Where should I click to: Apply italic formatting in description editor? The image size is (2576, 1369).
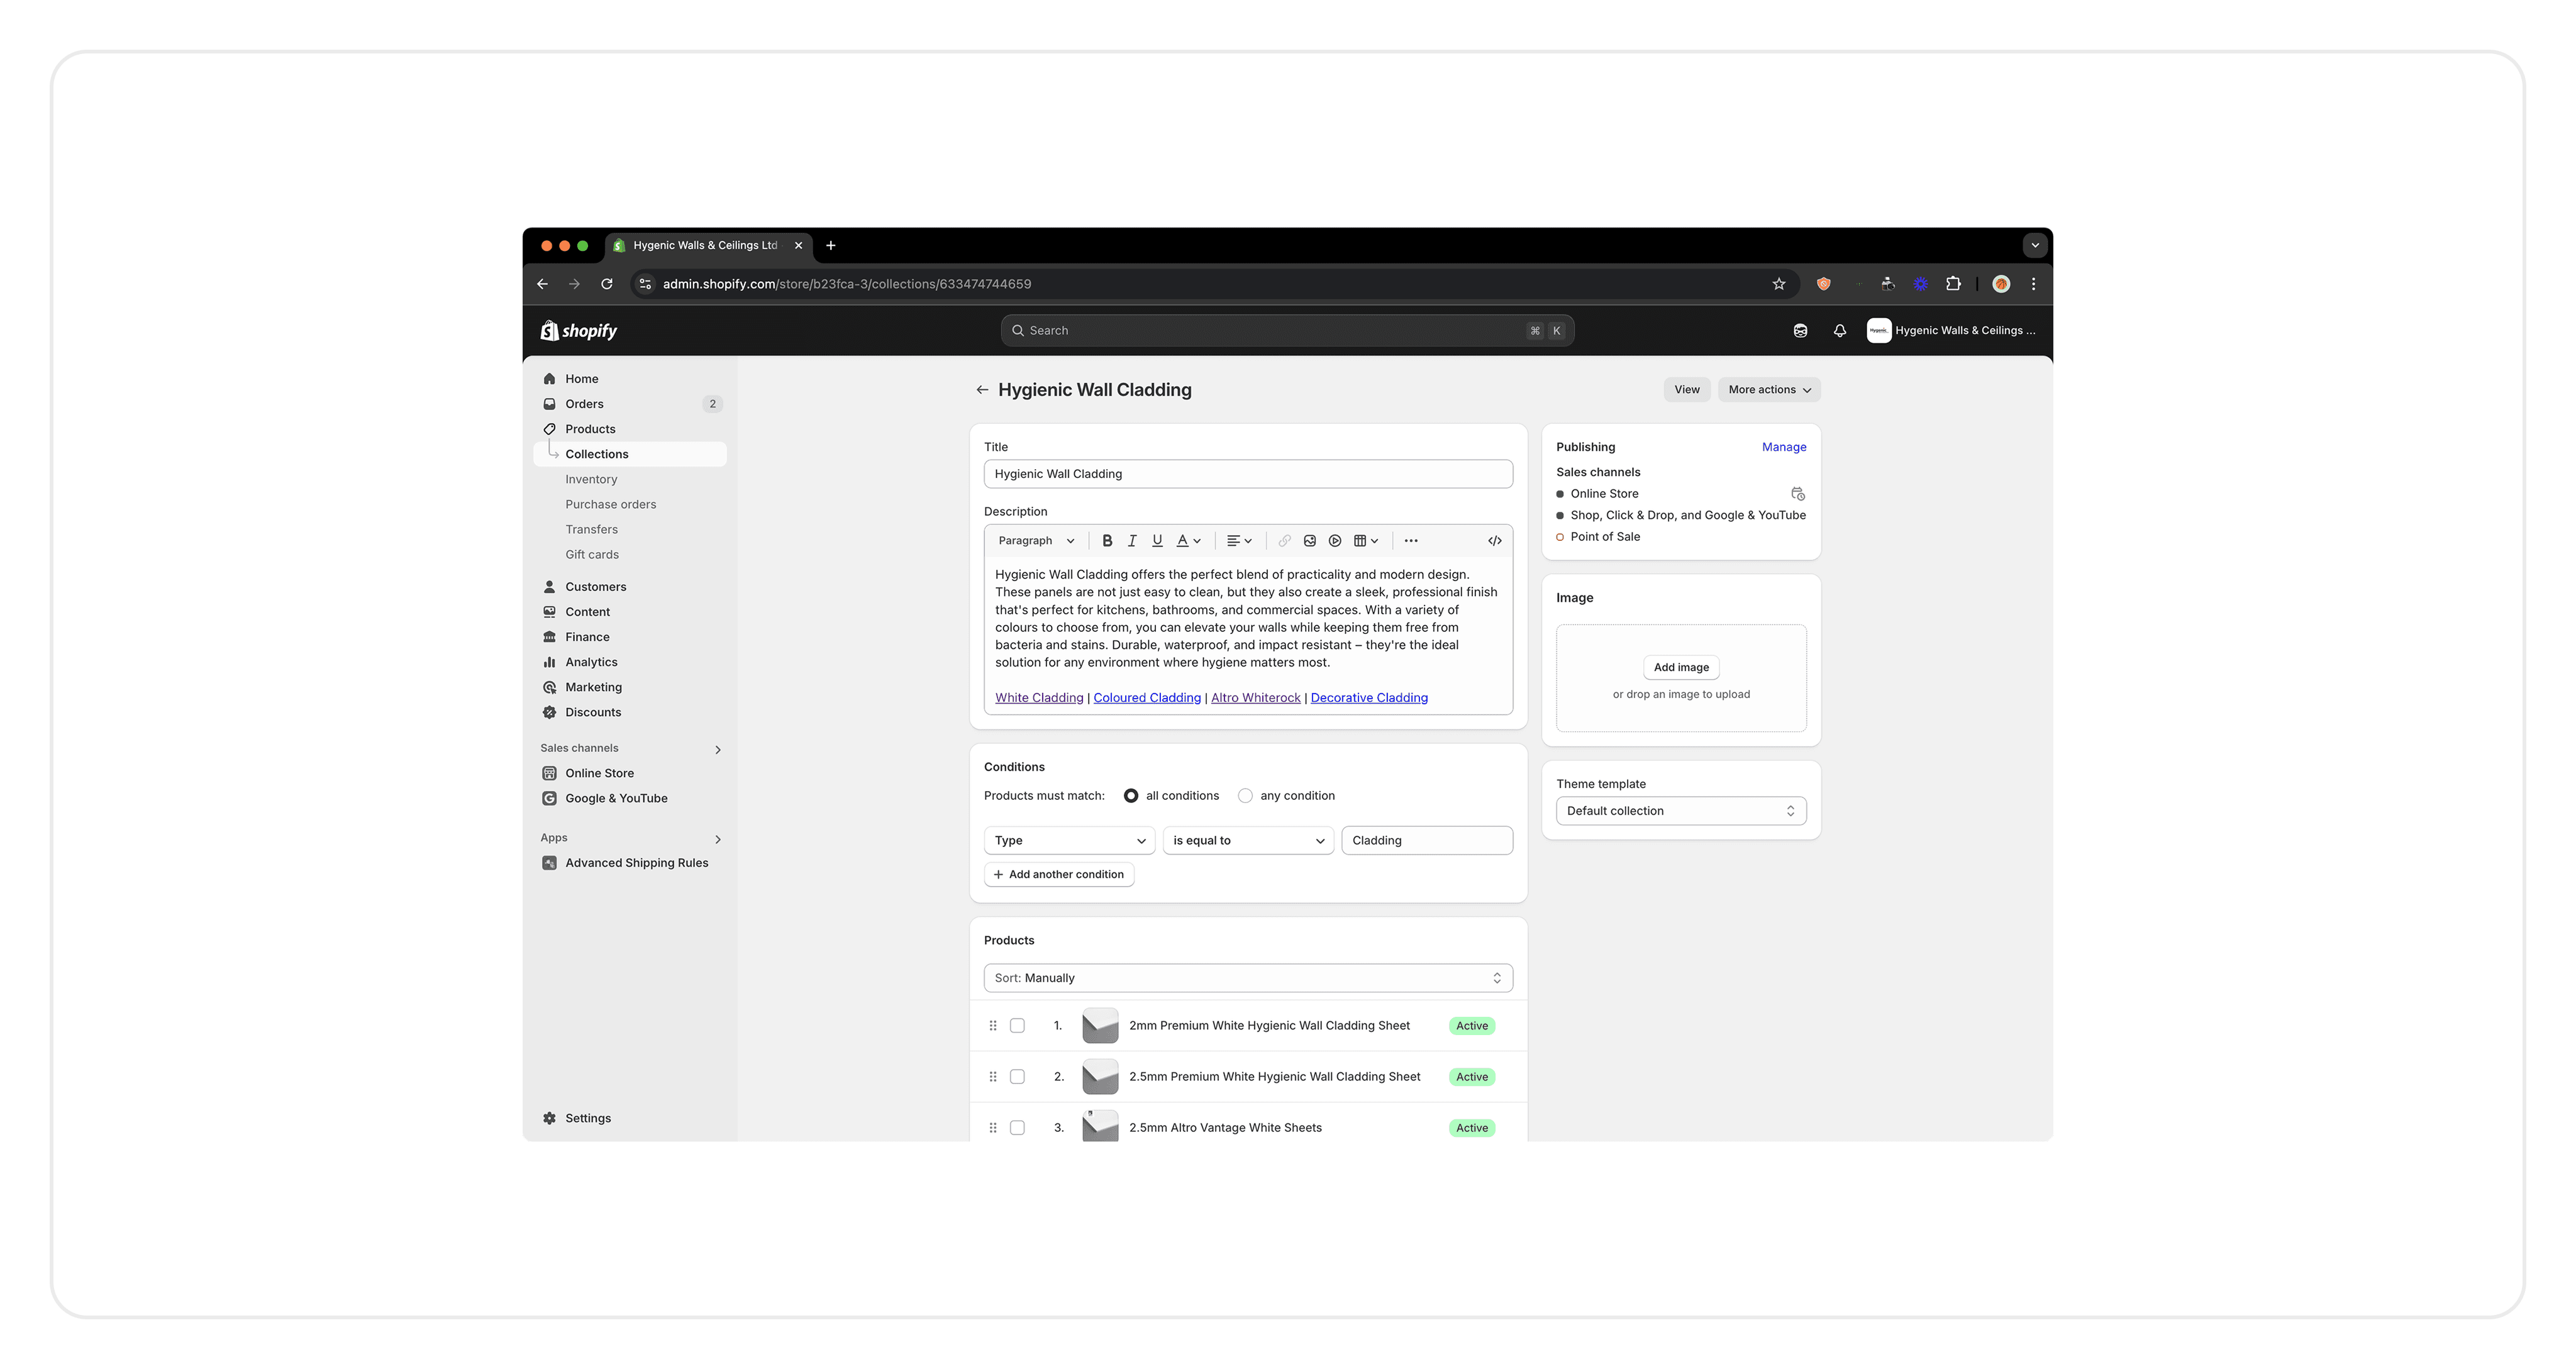pyautogui.click(x=1132, y=541)
